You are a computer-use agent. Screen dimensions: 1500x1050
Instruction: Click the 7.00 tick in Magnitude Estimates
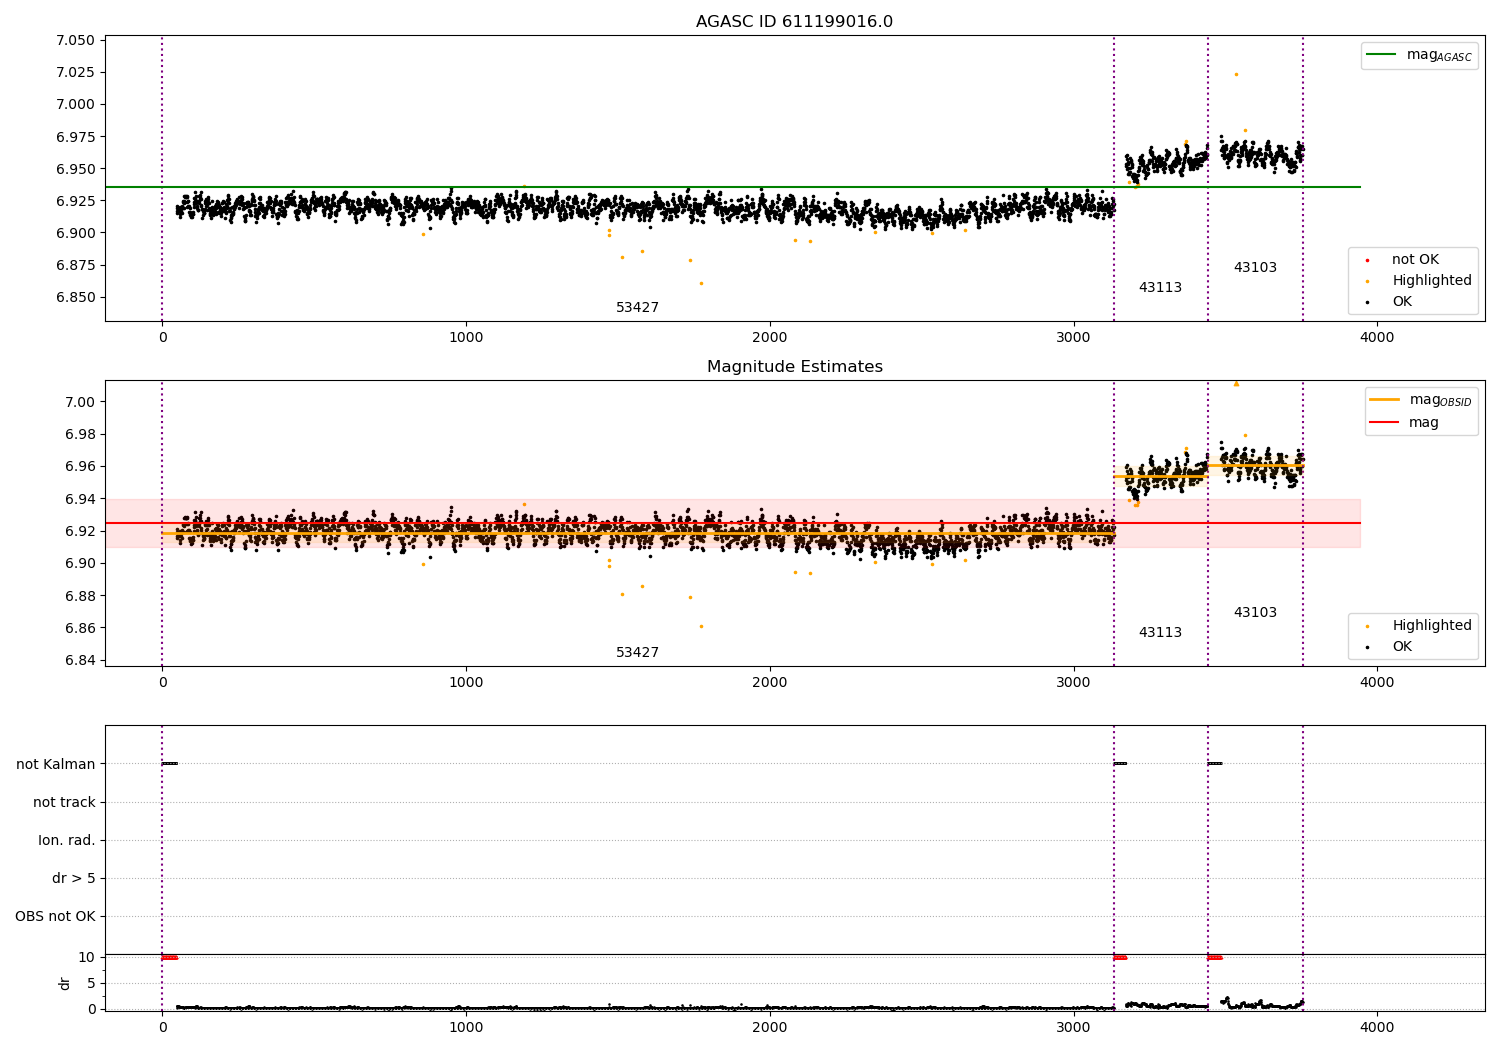pos(80,403)
